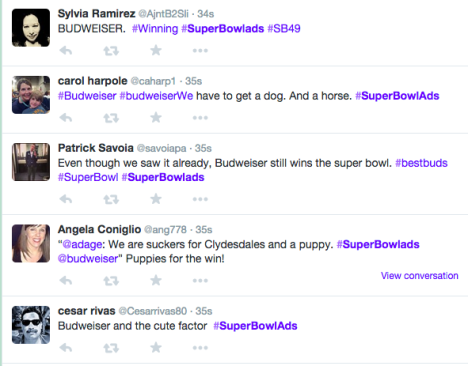Retweet cesar rivas's tweet
The height and width of the screenshot is (366, 468).
(x=111, y=348)
